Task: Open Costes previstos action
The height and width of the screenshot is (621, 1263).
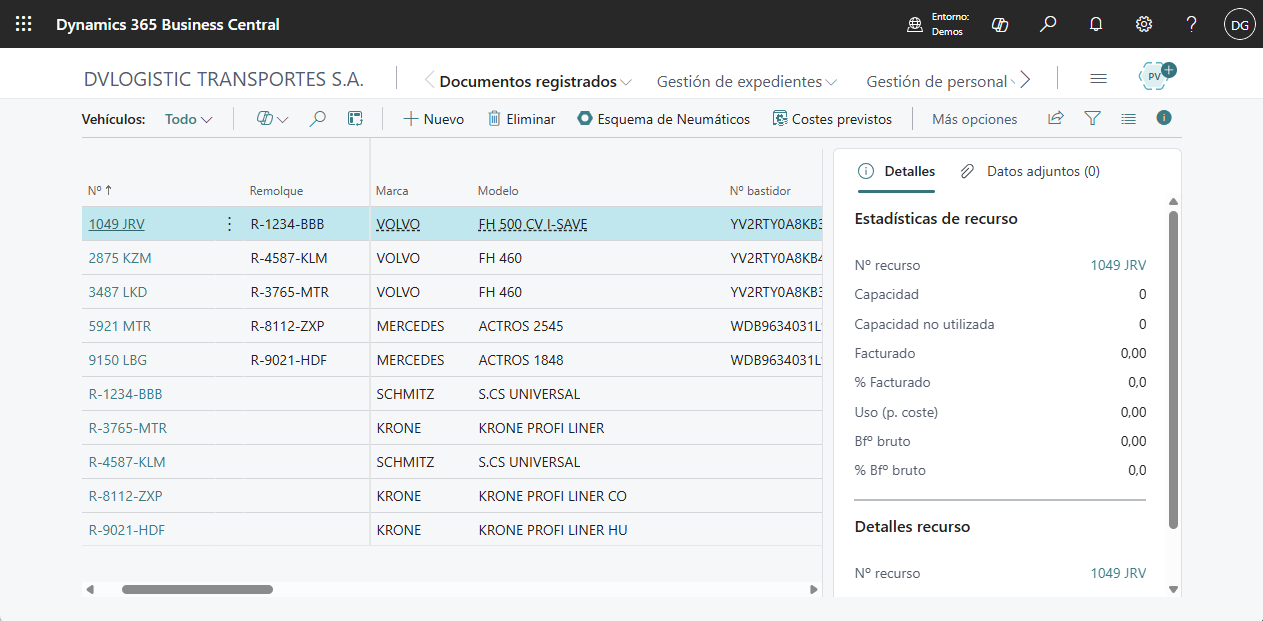Action: (832, 119)
